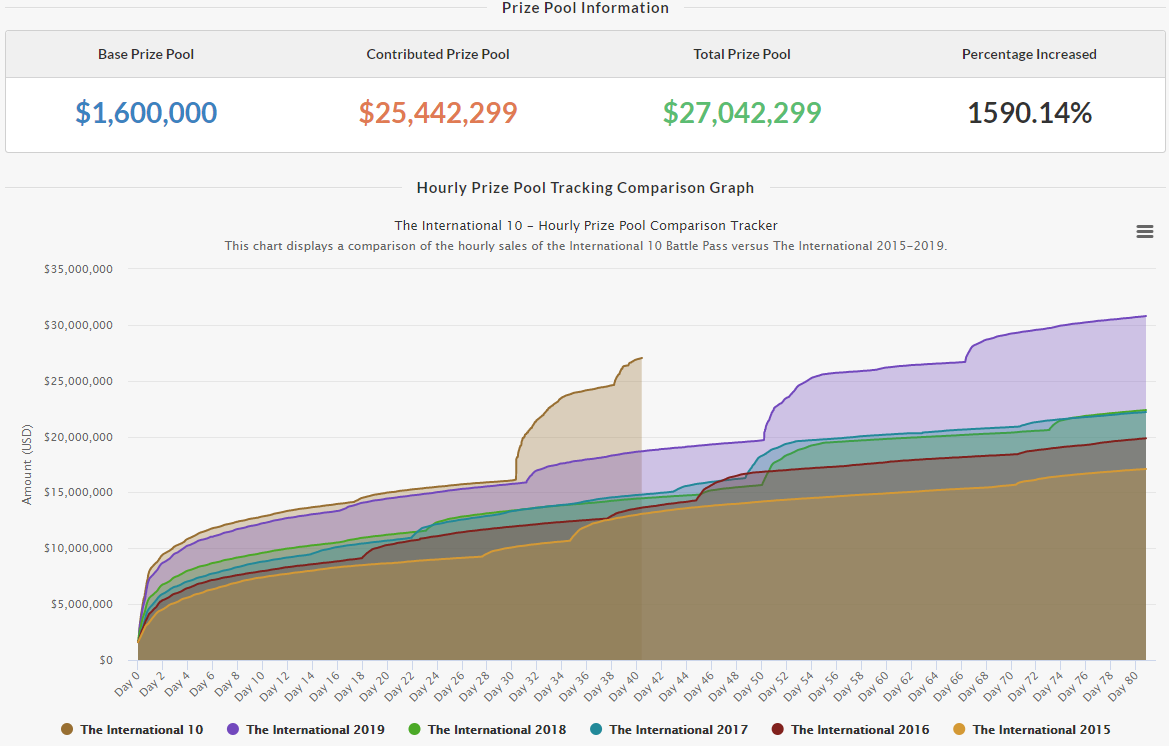Click the green International 2018 legend dot
The height and width of the screenshot is (746, 1169).
click(x=414, y=730)
